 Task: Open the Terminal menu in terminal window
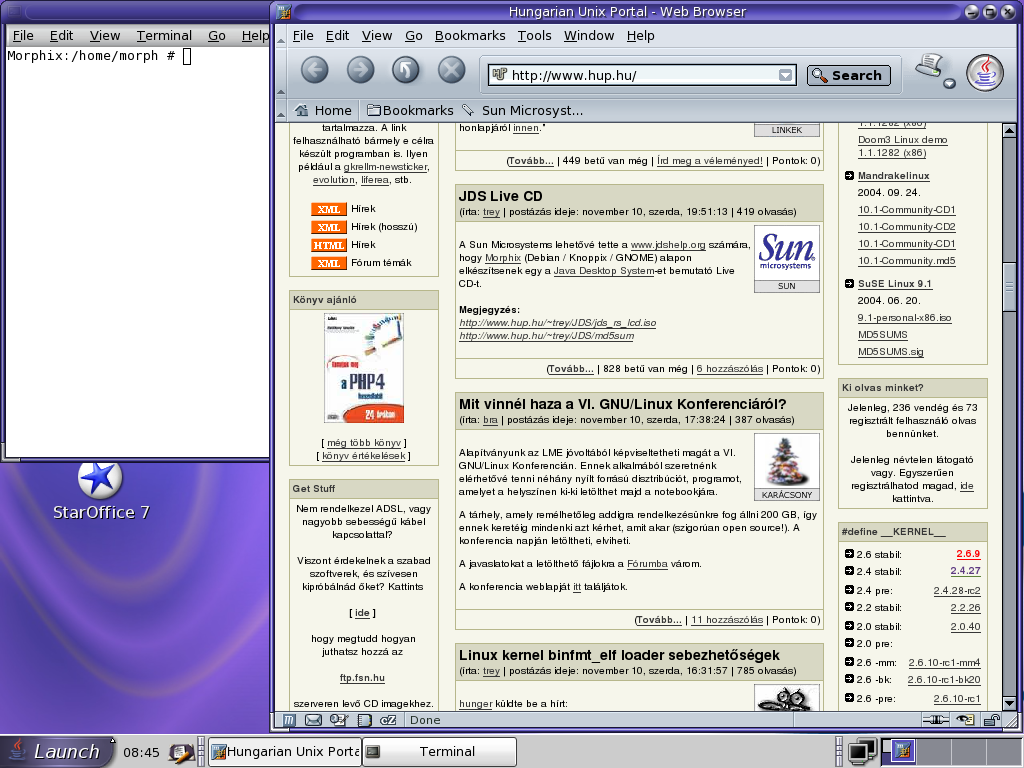[x=164, y=36]
